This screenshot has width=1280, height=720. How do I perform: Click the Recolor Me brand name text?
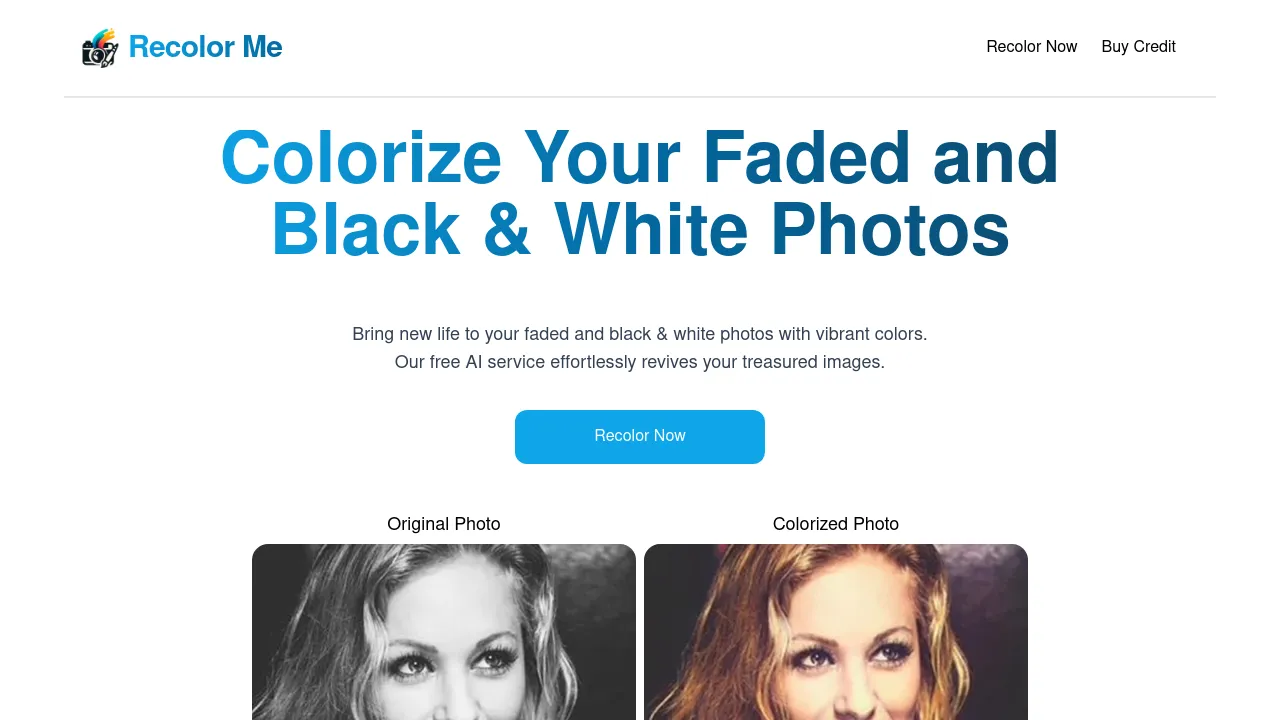(205, 47)
